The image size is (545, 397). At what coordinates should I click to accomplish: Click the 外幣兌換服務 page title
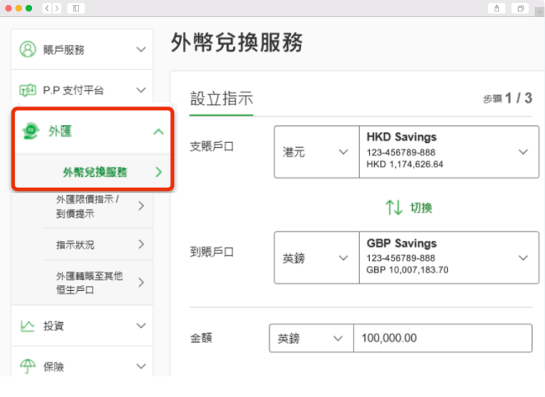tap(237, 43)
